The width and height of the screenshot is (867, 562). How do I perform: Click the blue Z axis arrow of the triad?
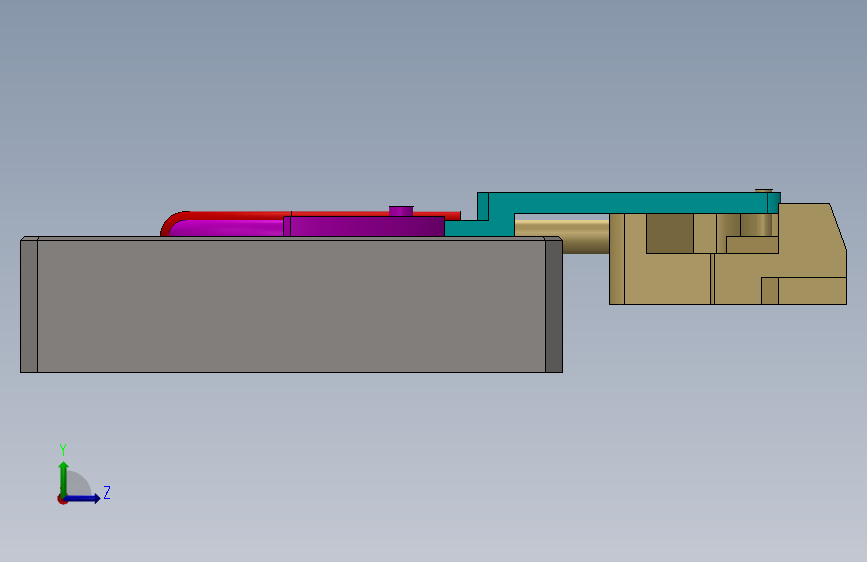click(83, 498)
